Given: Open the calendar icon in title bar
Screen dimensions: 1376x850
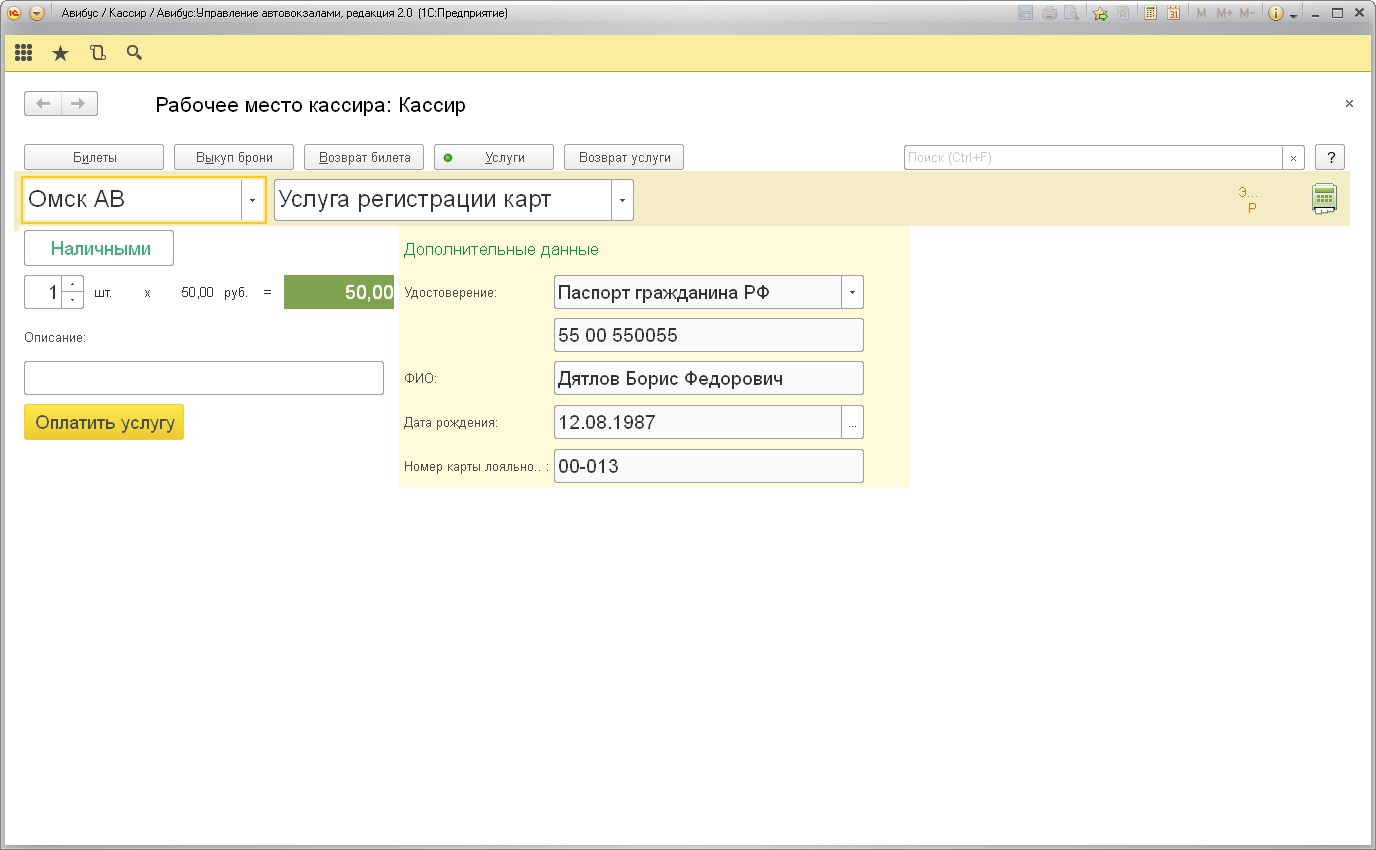Looking at the screenshot, I should coord(1173,14).
